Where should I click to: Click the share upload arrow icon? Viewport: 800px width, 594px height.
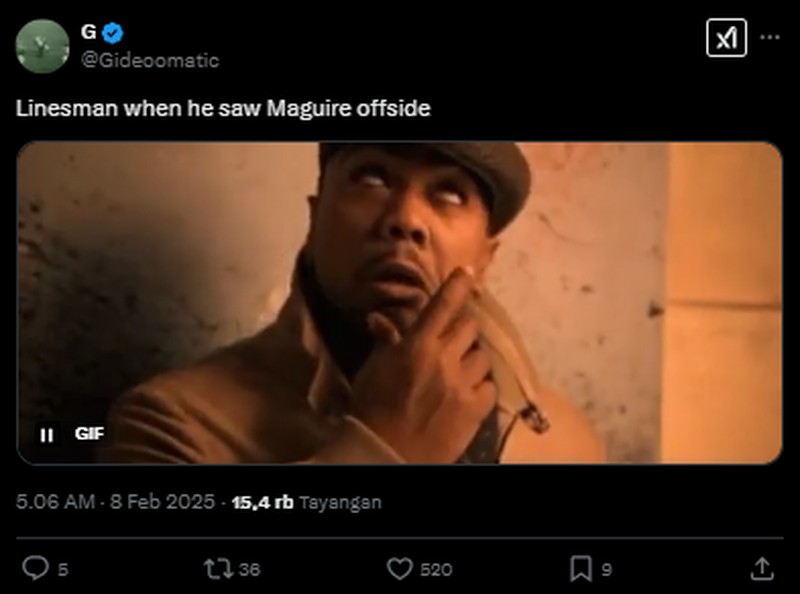(761, 569)
